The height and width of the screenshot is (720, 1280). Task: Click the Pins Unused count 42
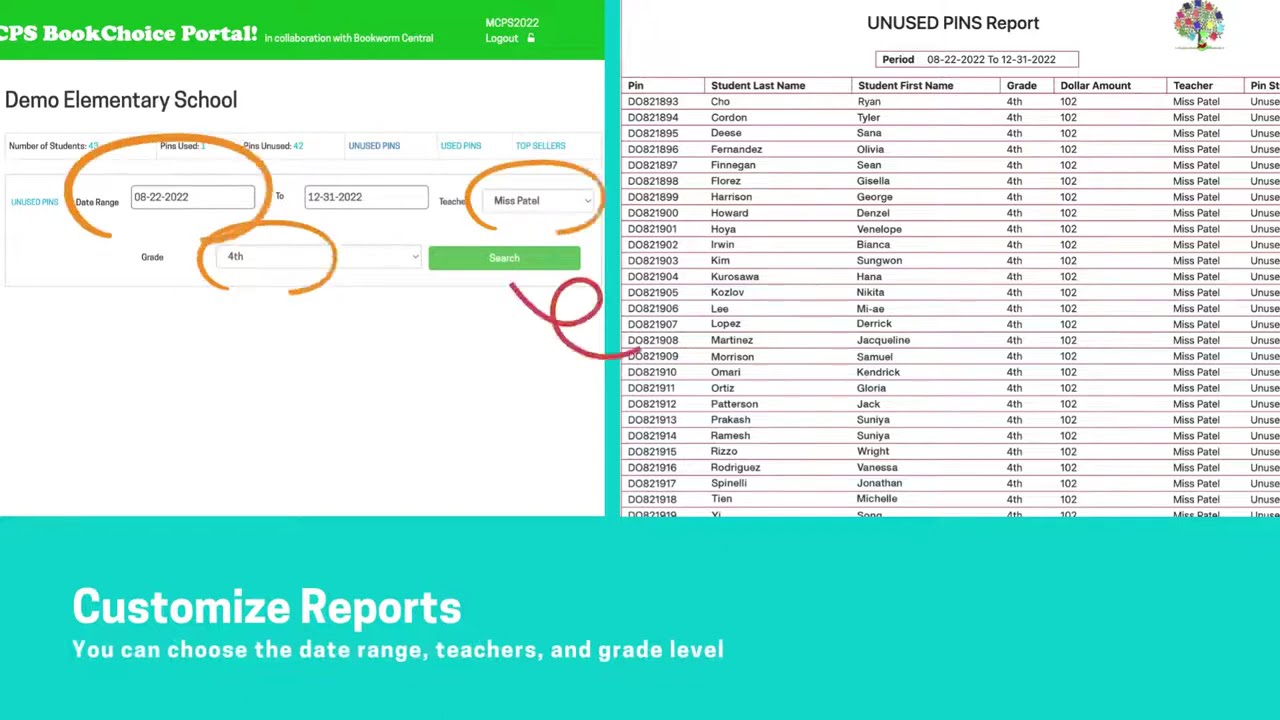pos(298,146)
